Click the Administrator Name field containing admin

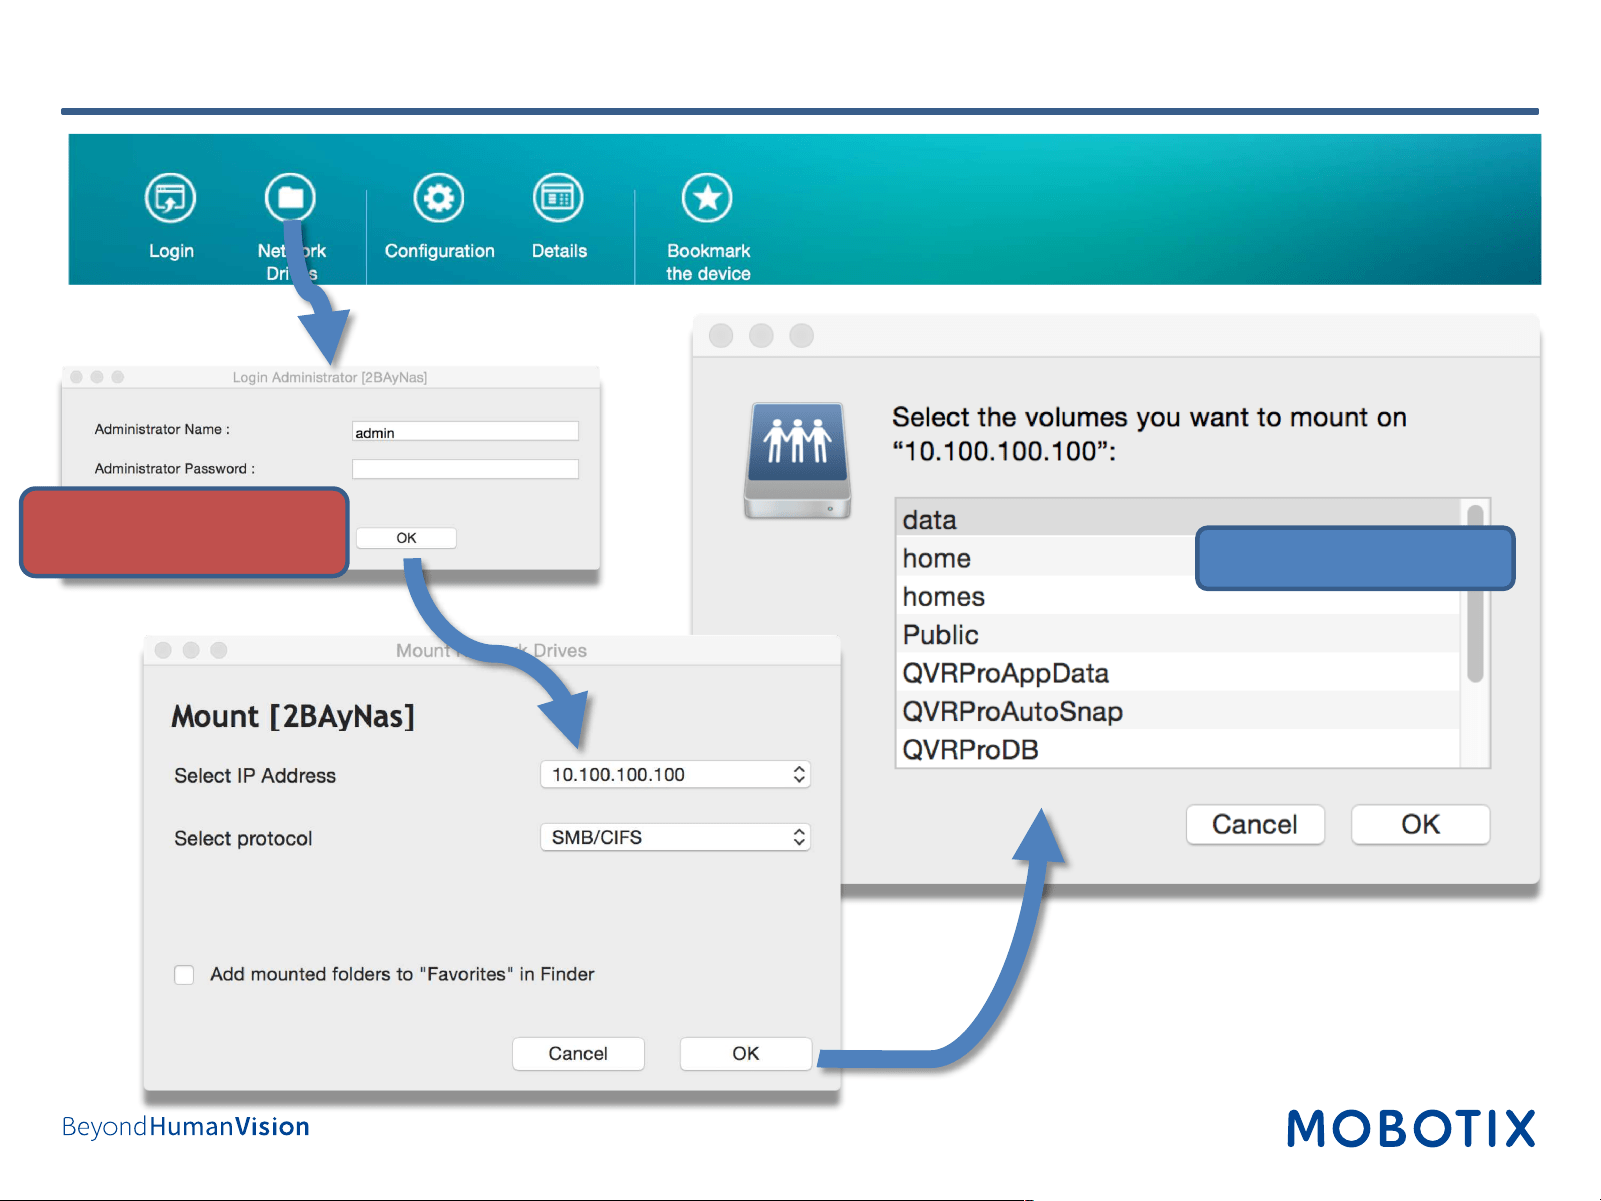(465, 431)
